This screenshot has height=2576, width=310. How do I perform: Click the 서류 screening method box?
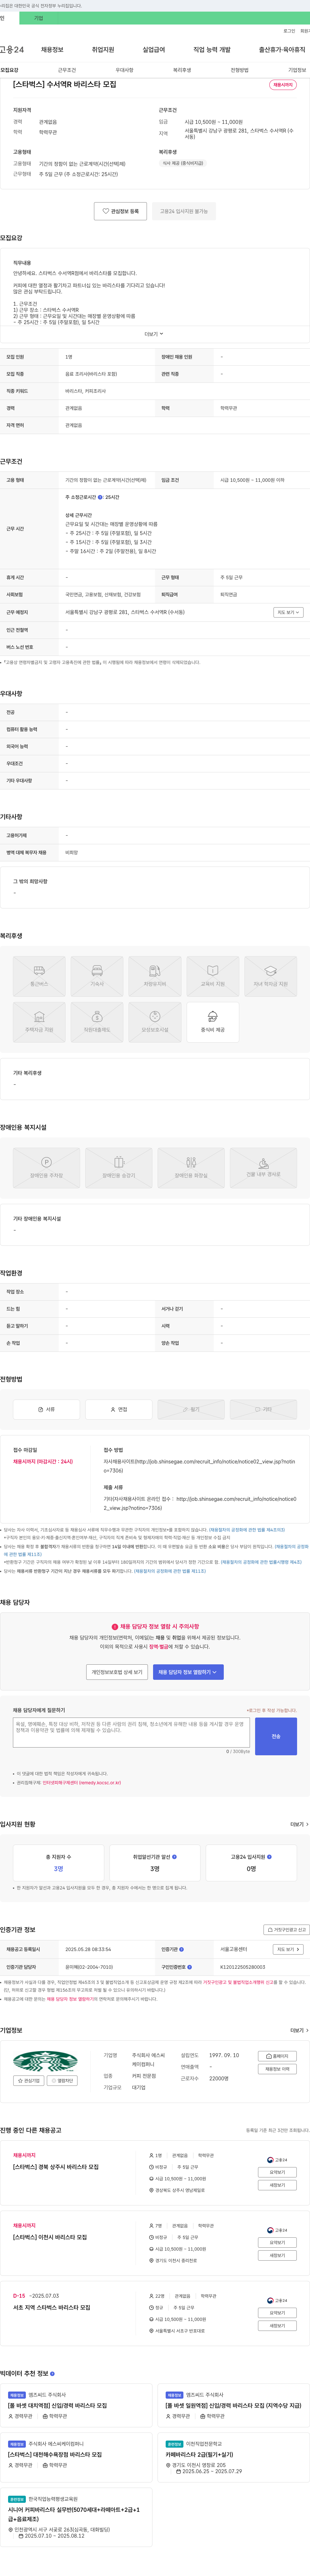coord(46,1409)
